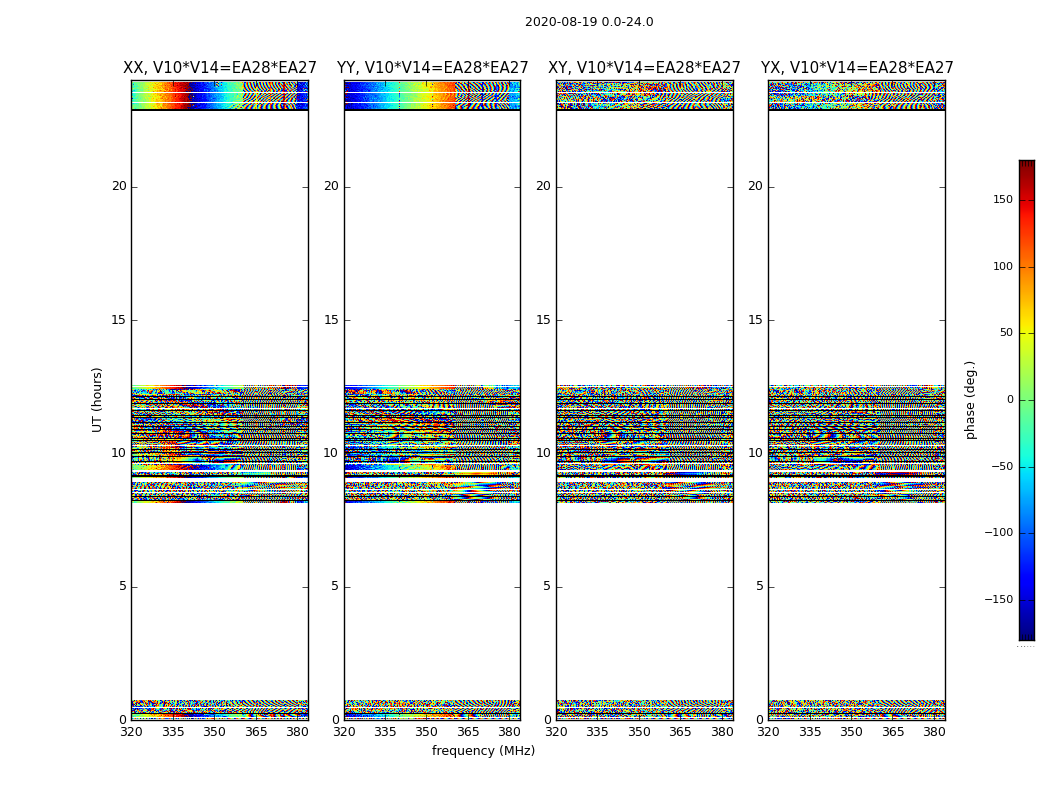This screenshot has width=1050, height=800.
Task: Click the 365 tick under XY panel
Action: click(680, 732)
